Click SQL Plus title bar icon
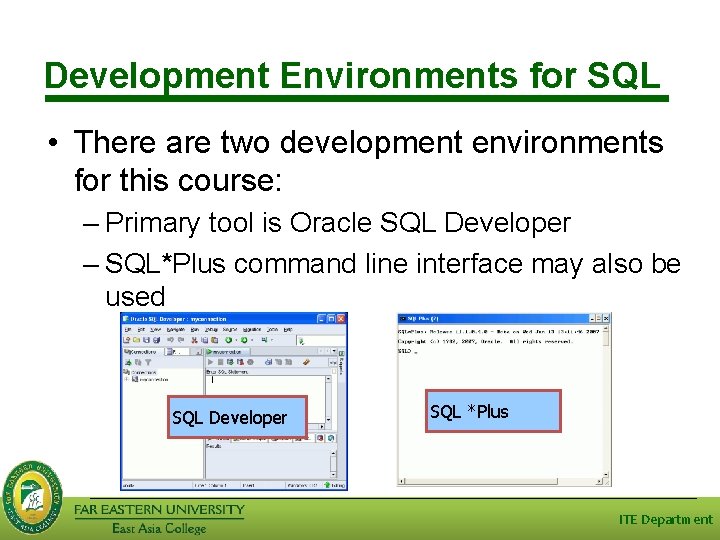The height and width of the screenshot is (540, 720). point(402,318)
